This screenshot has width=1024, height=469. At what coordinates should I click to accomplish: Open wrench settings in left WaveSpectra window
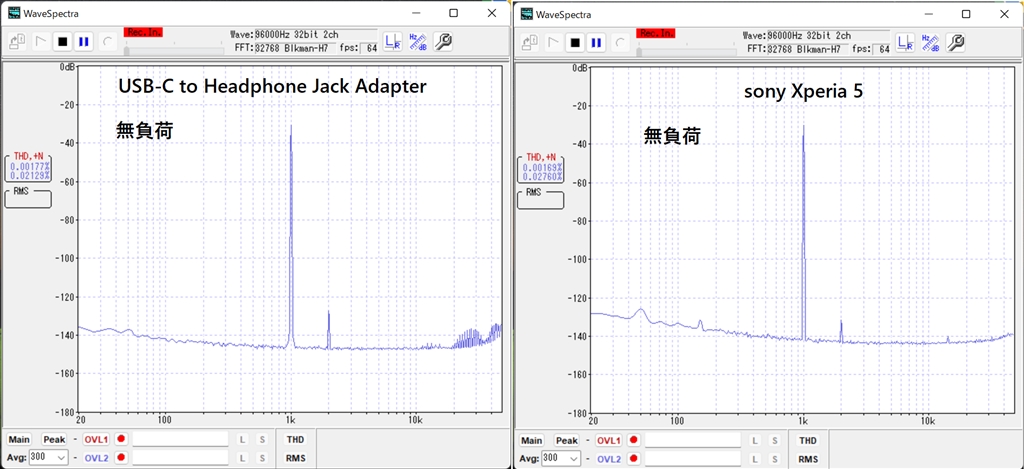443,42
